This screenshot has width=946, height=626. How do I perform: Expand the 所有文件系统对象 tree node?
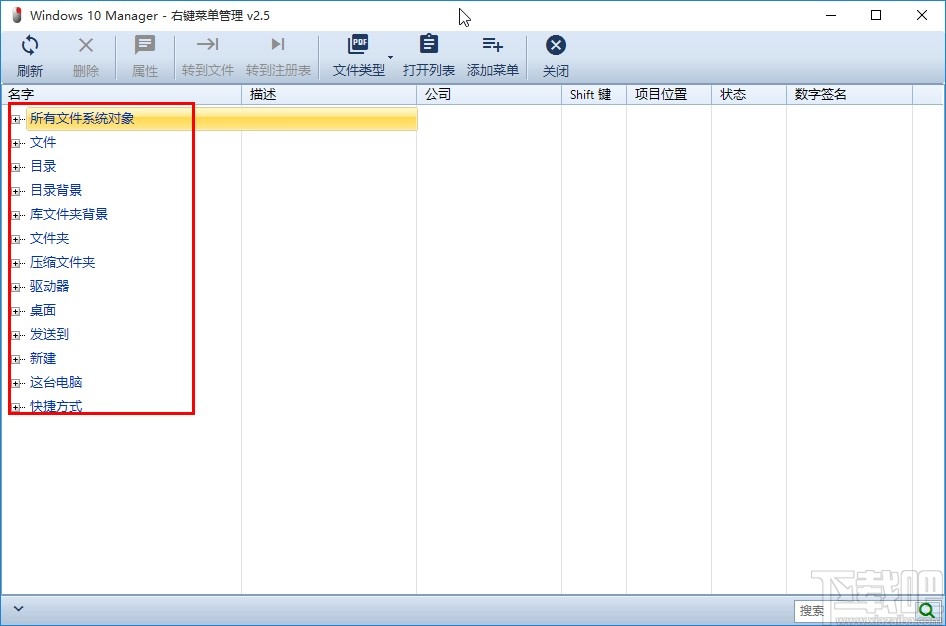pyautogui.click(x=16, y=118)
